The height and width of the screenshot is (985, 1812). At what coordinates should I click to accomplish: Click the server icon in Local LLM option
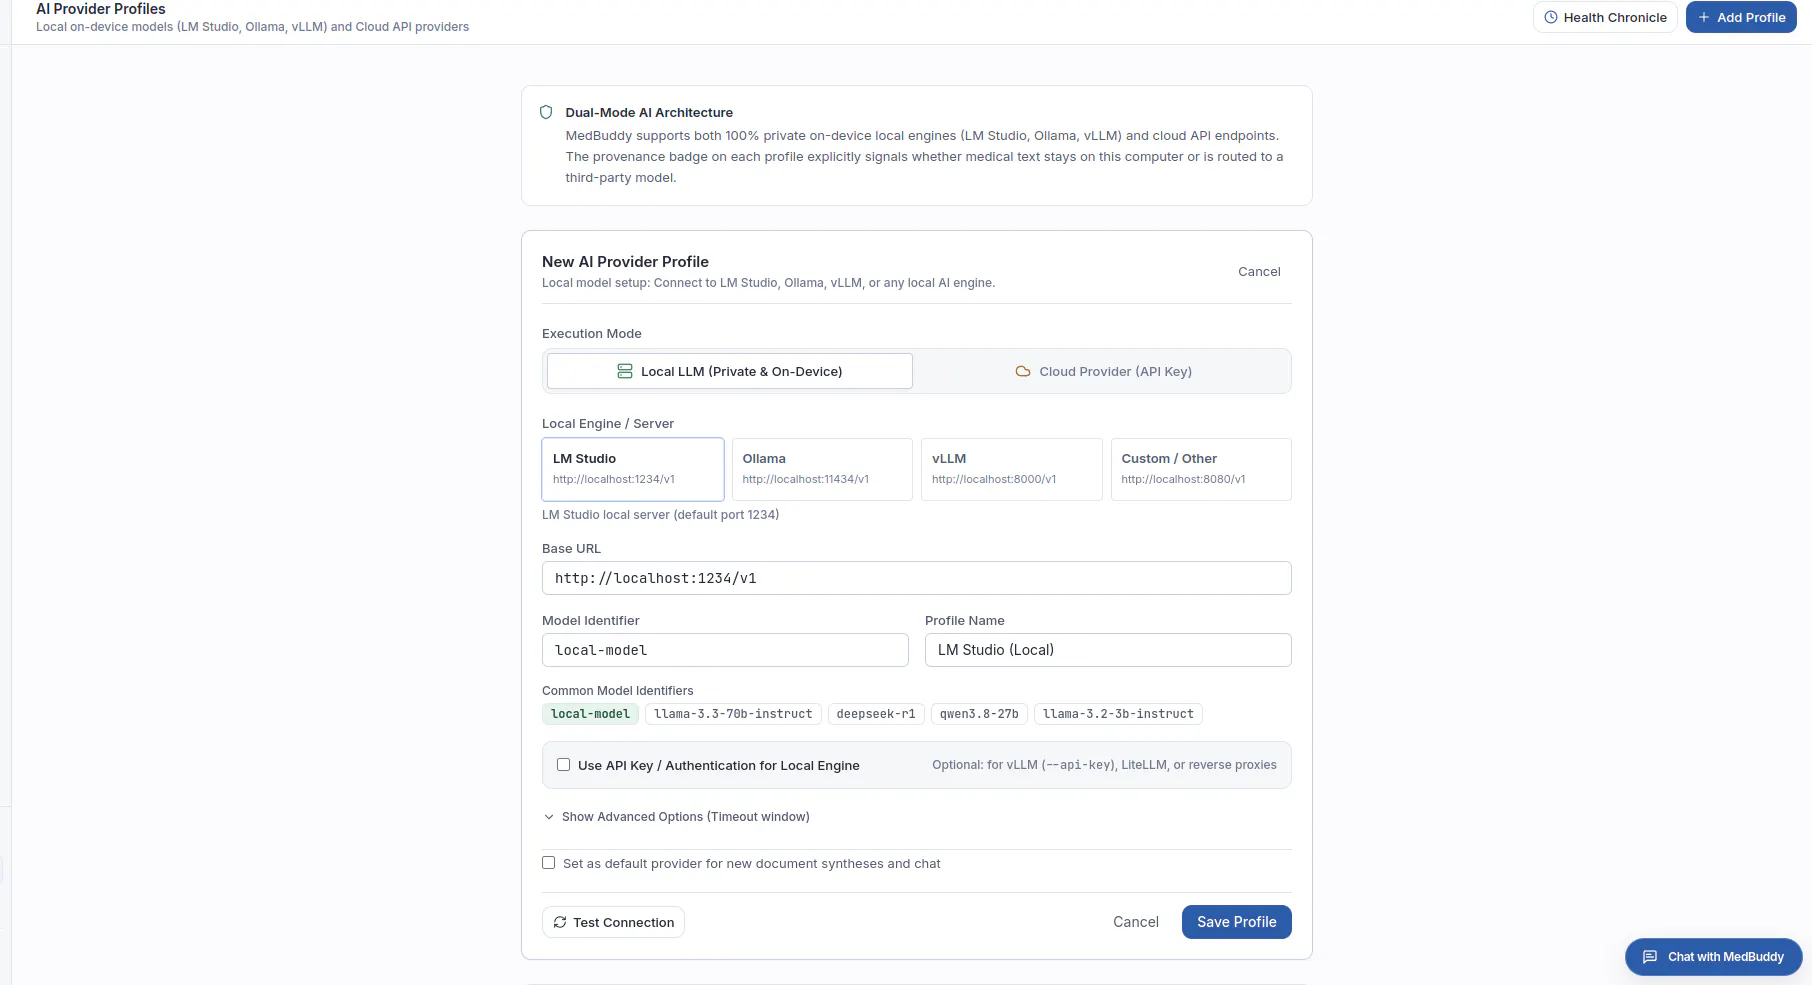tap(625, 371)
